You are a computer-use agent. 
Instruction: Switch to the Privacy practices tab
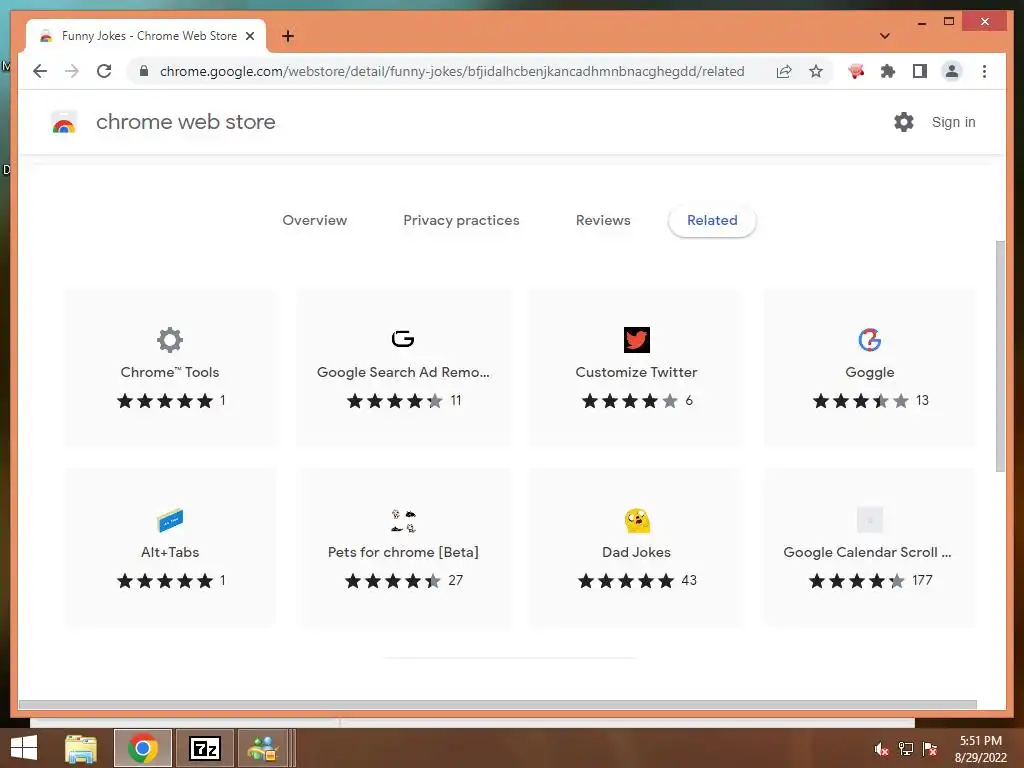click(461, 221)
